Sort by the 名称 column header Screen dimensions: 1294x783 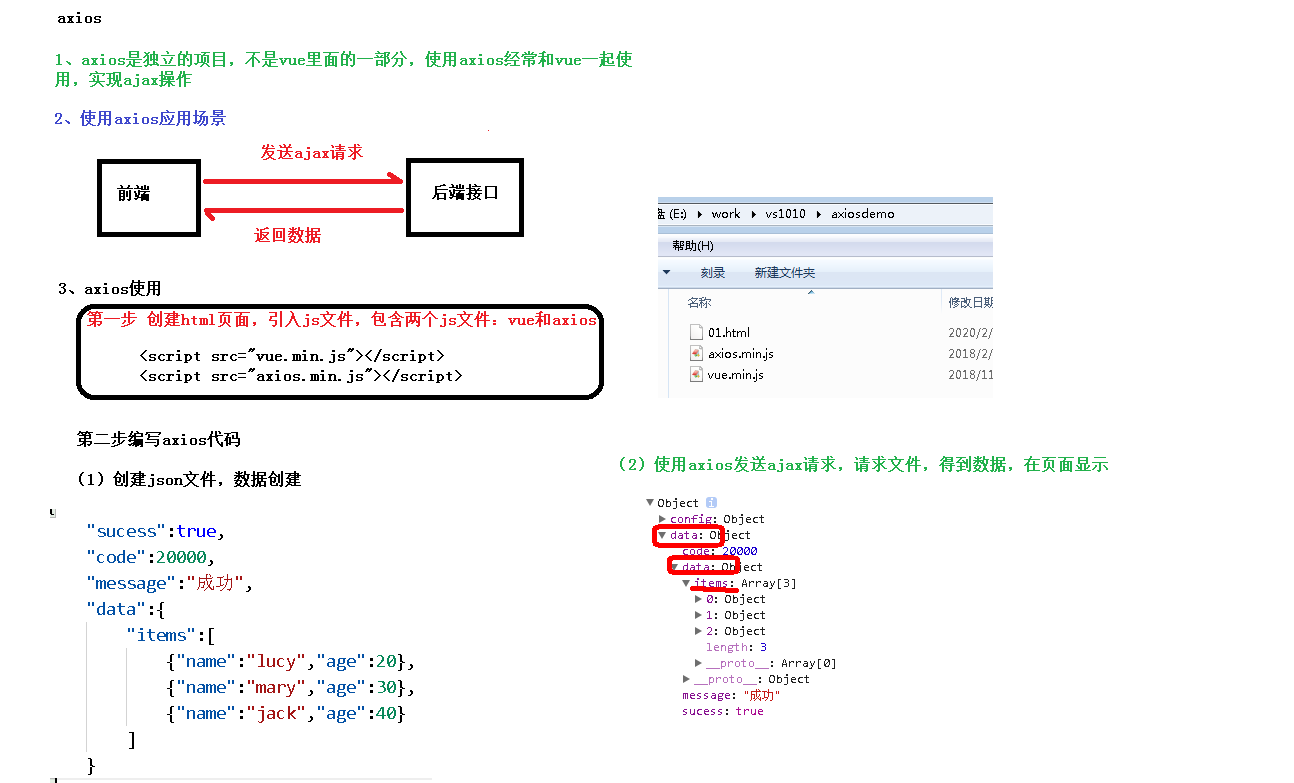699,302
